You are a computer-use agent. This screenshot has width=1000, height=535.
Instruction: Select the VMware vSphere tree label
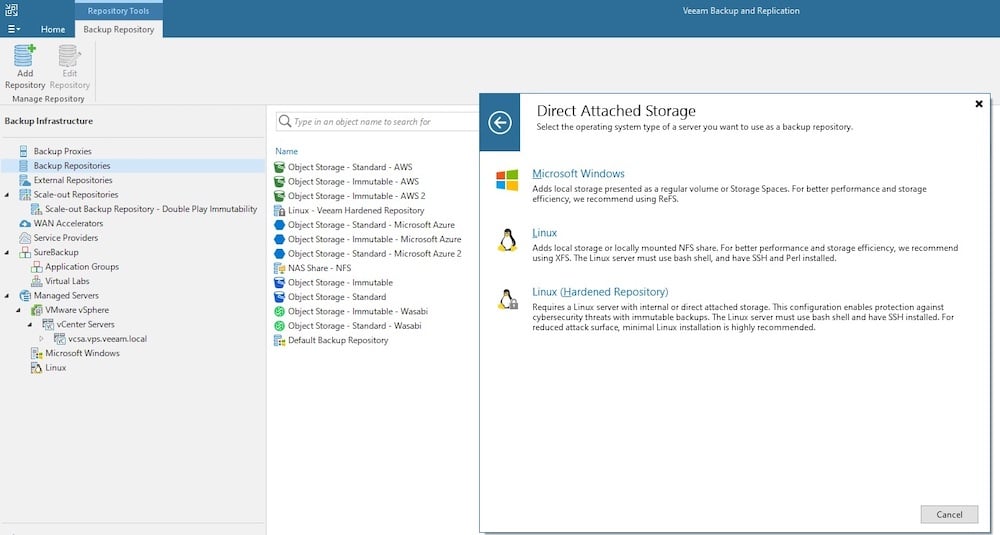(77, 310)
